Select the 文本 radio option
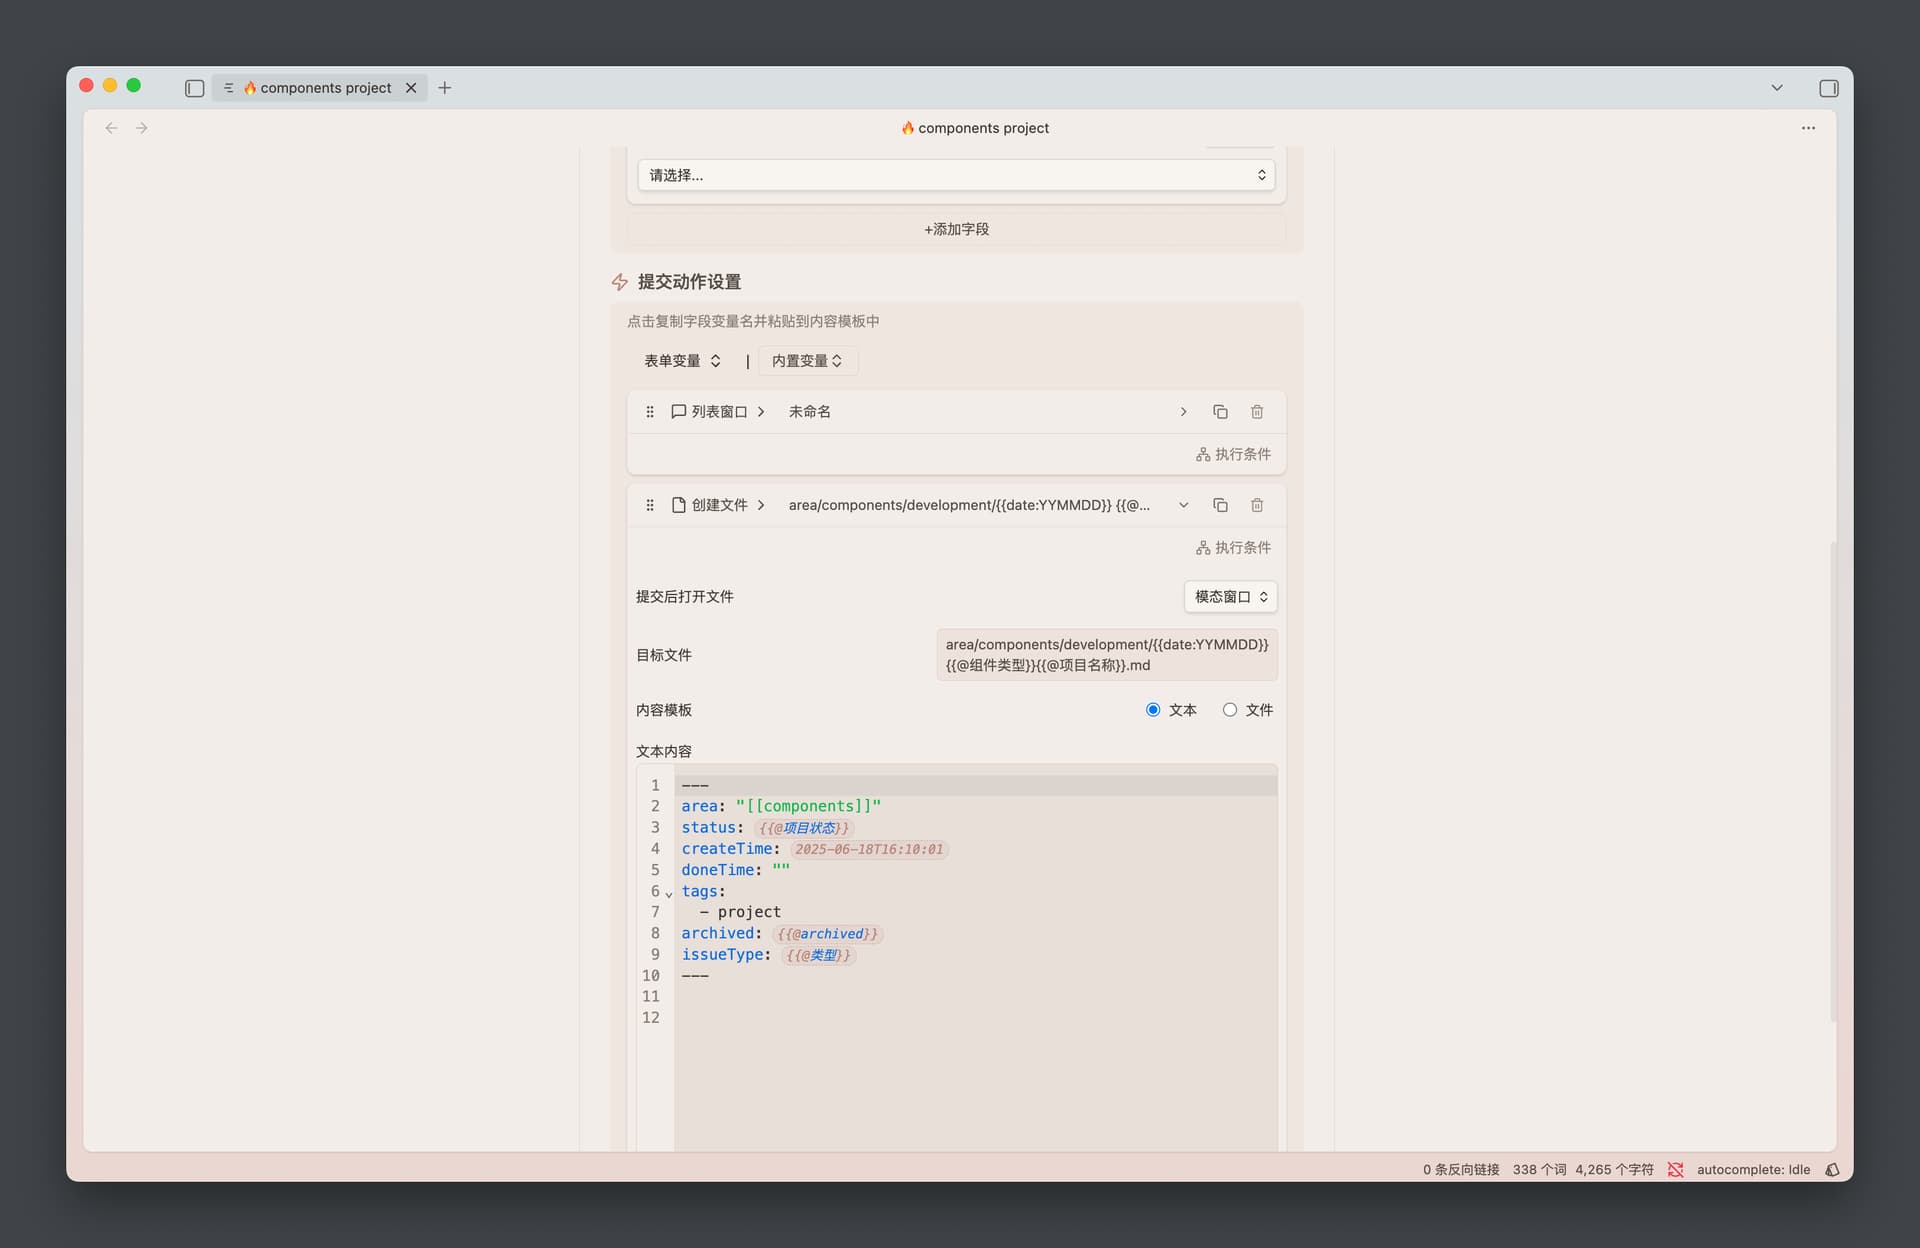This screenshot has width=1920, height=1248. coord(1153,710)
